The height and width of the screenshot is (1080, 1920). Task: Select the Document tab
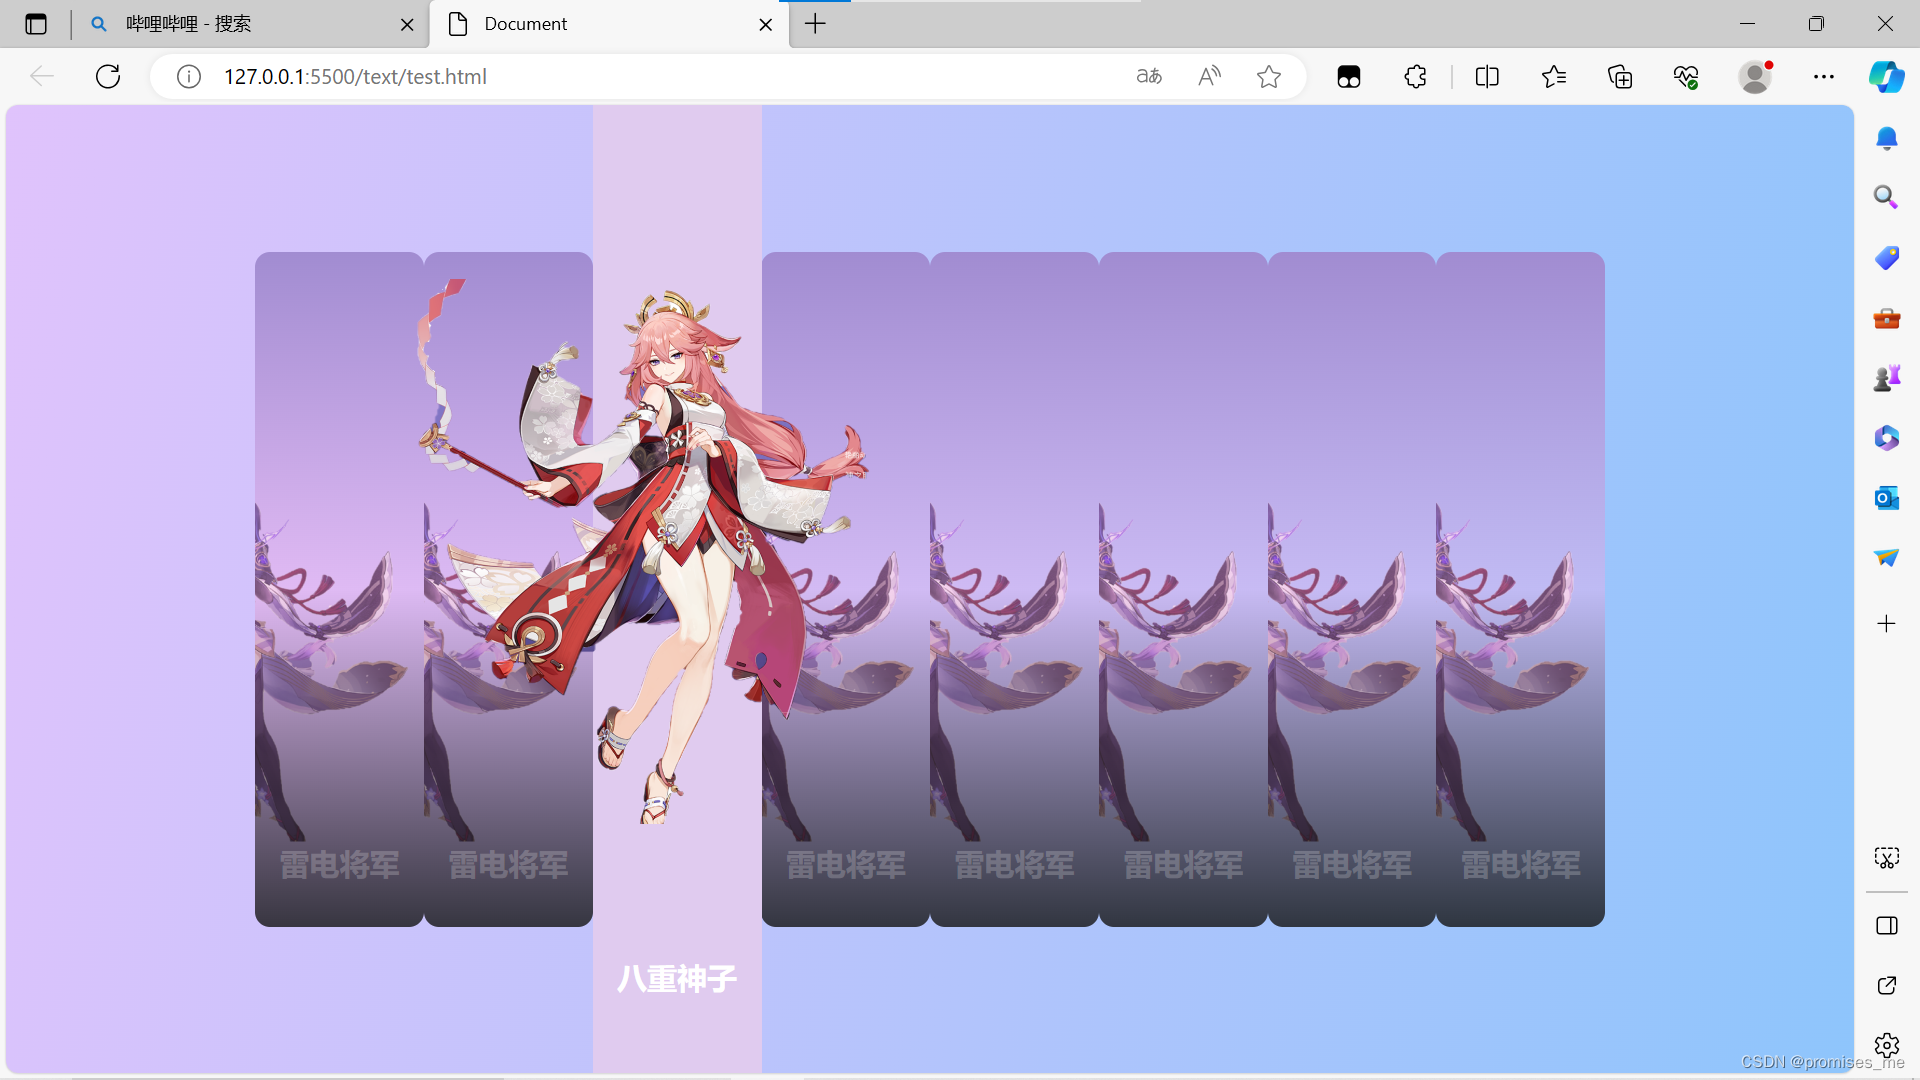tap(608, 24)
